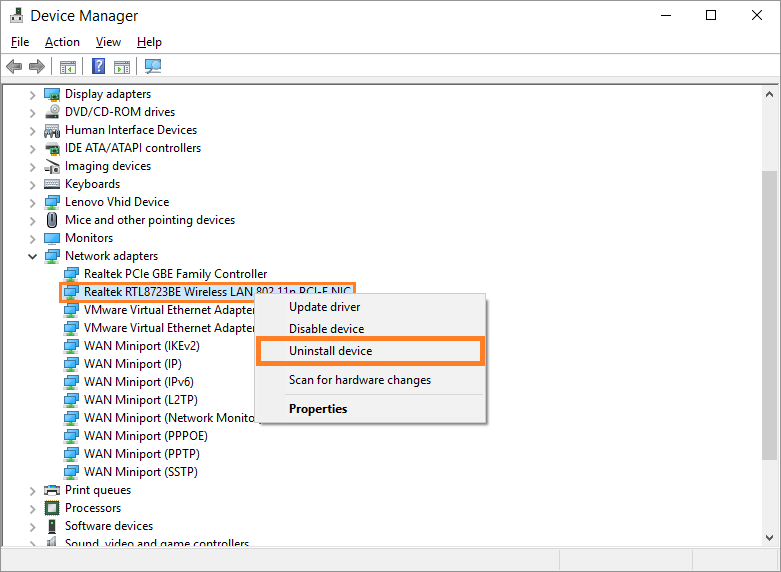This screenshot has width=781, height=572.
Task: Click the Realtek PCIe GBE Family Controller icon
Action: point(71,274)
